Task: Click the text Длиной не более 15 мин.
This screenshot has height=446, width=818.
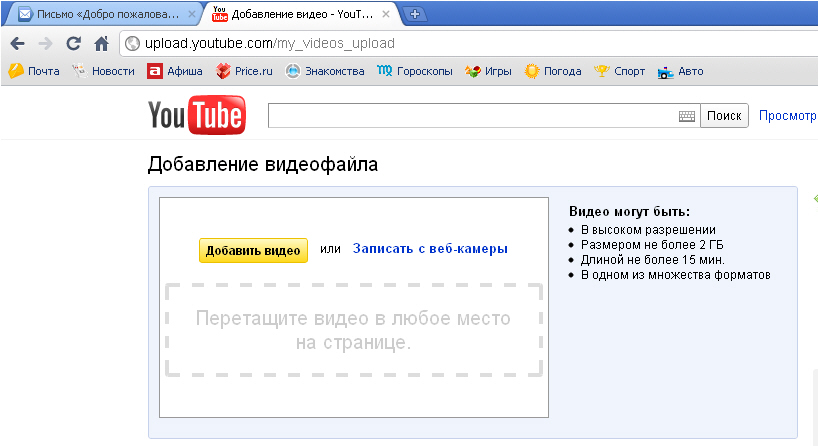Action: [653, 260]
